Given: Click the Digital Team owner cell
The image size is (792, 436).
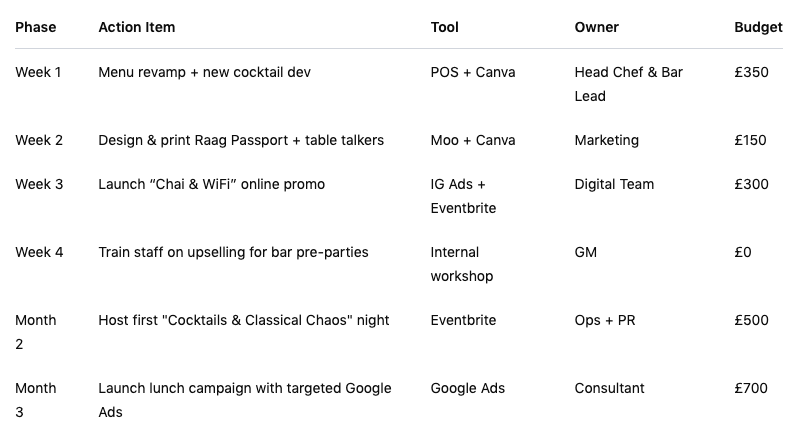Looking at the screenshot, I should [x=614, y=184].
